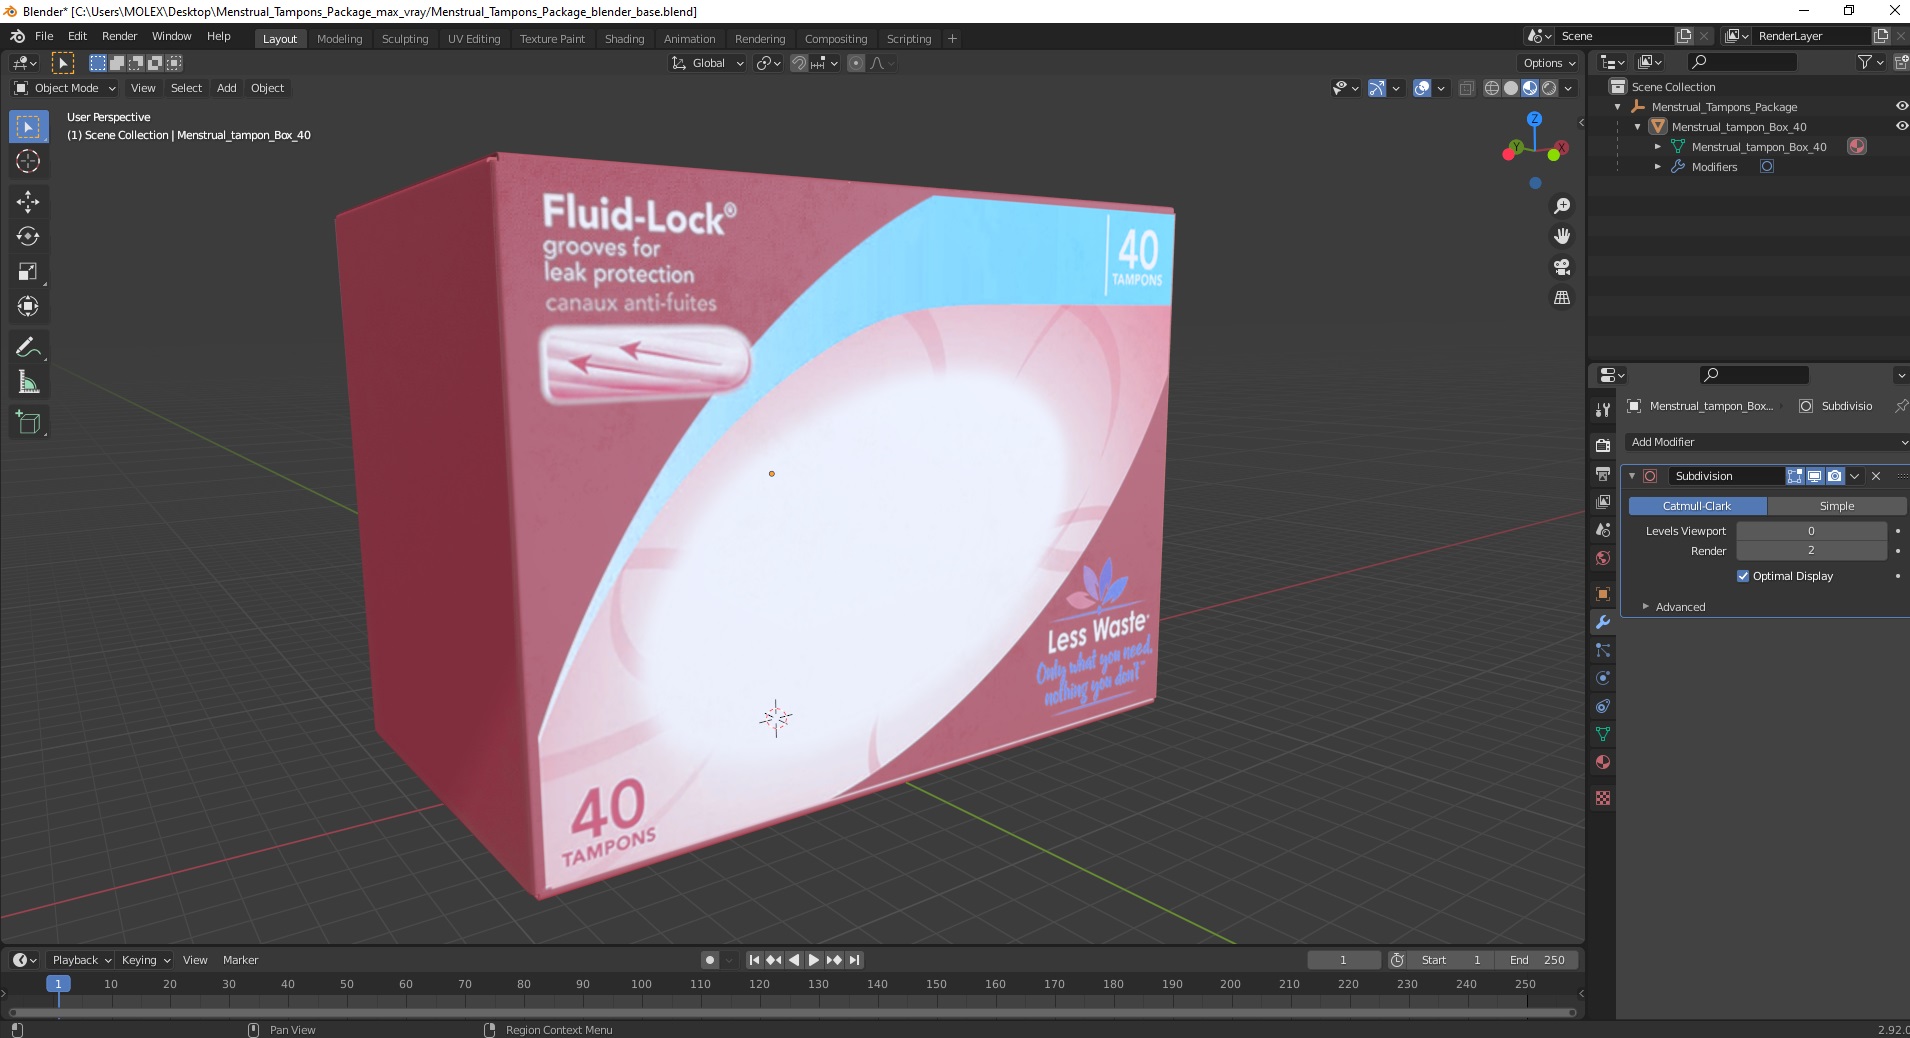The width and height of the screenshot is (1910, 1038).
Task: Open the Material properties tab
Action: tap(1603, 762)
